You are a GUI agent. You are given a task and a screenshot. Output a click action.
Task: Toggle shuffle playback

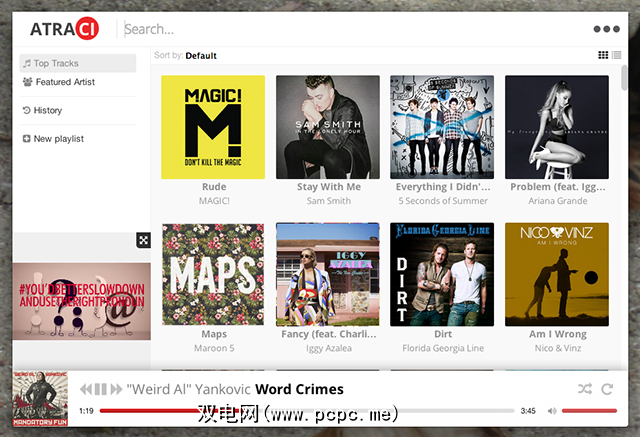point(585,389)
